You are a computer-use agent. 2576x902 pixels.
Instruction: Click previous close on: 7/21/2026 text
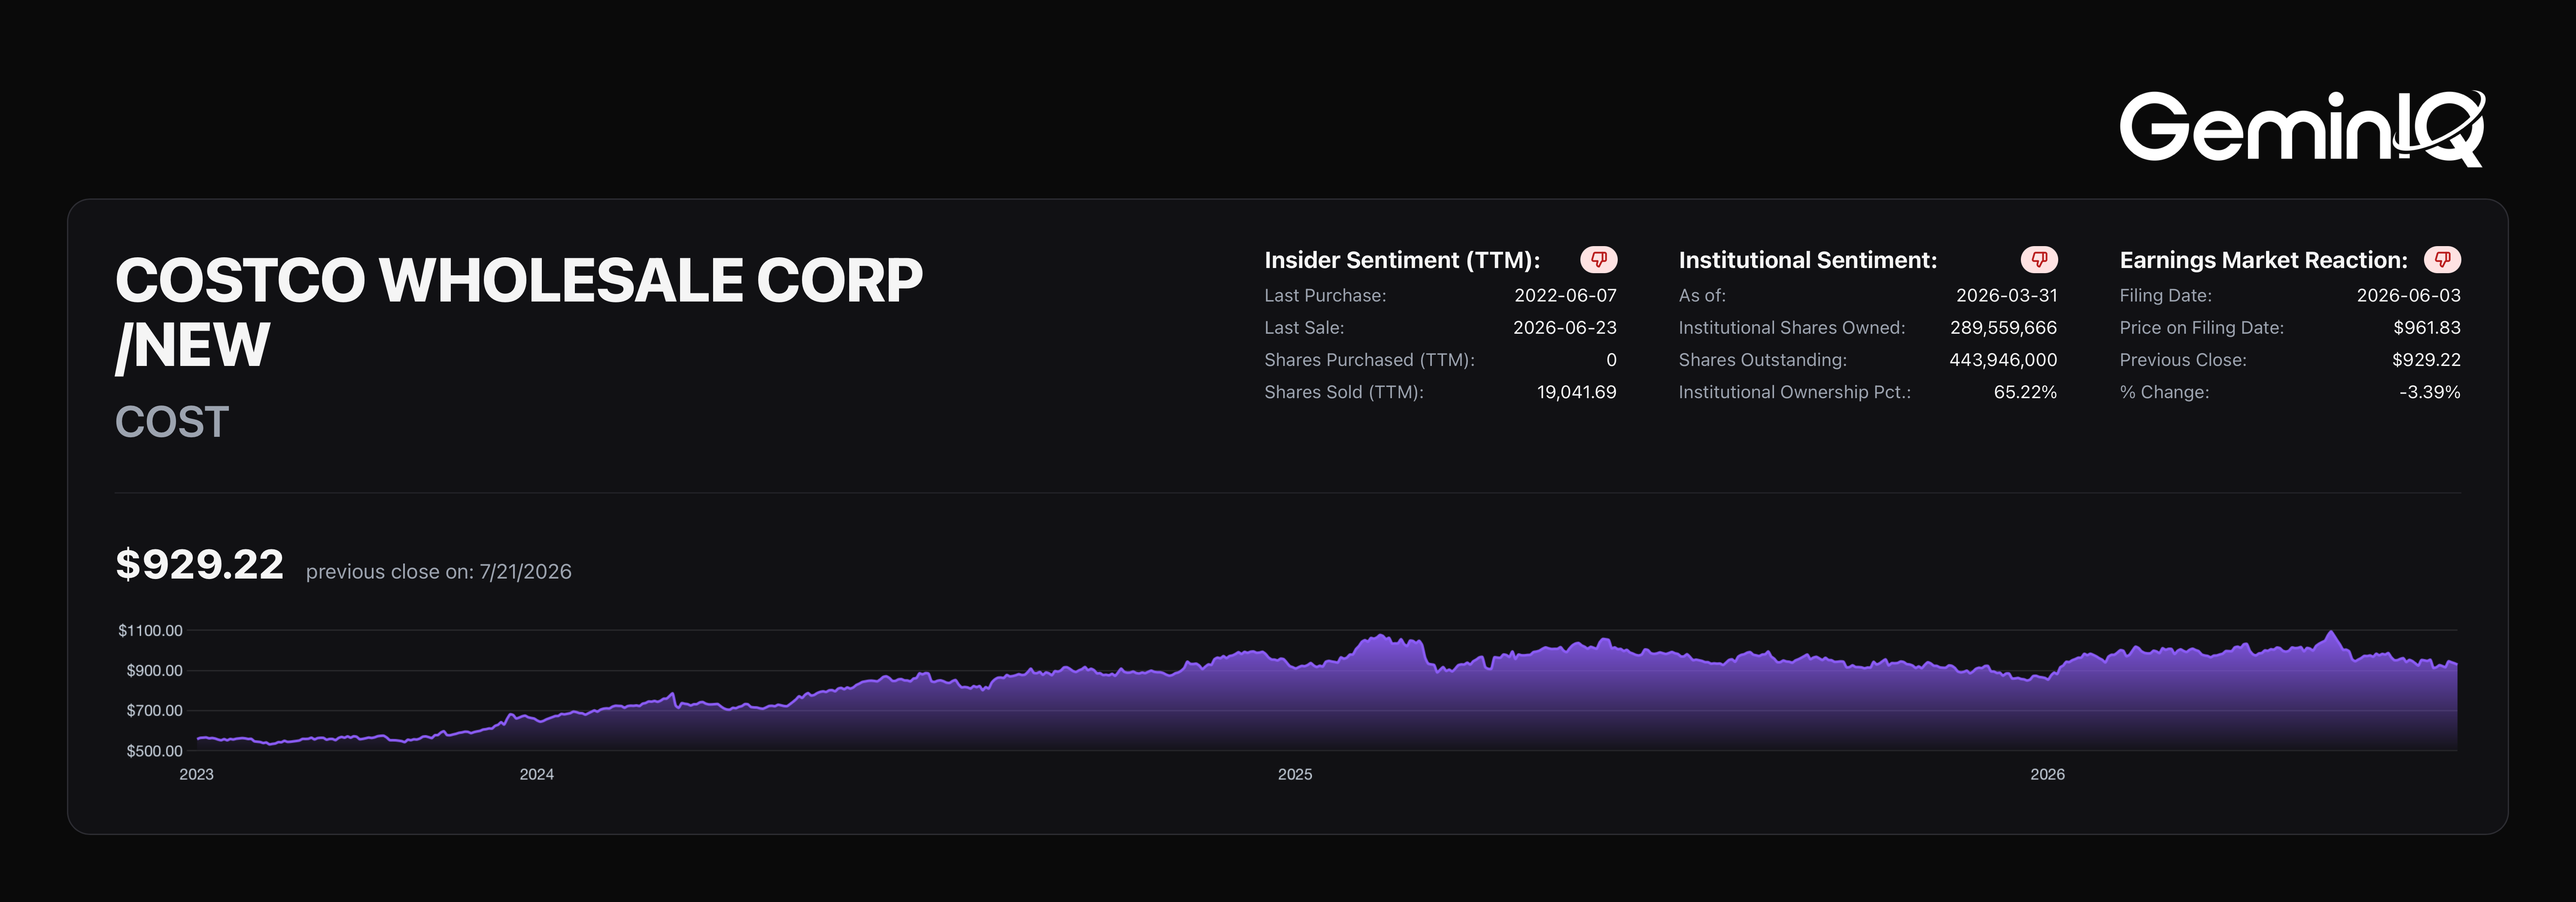(439, 572)
